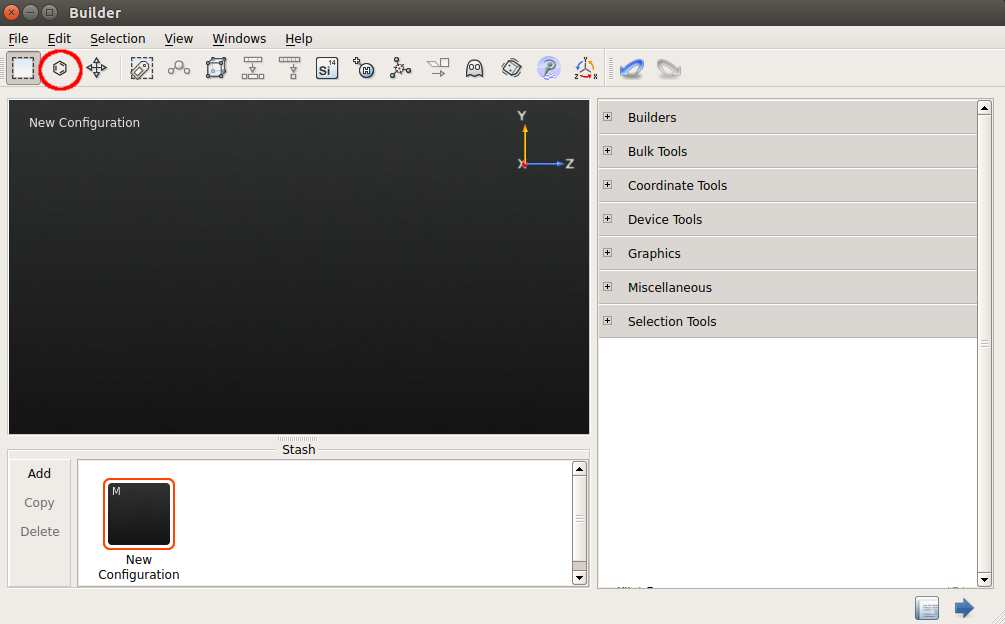Click the atom with radiating bonds icon
The width and height of the screenshot is (1005, 624).
(401, 68)
